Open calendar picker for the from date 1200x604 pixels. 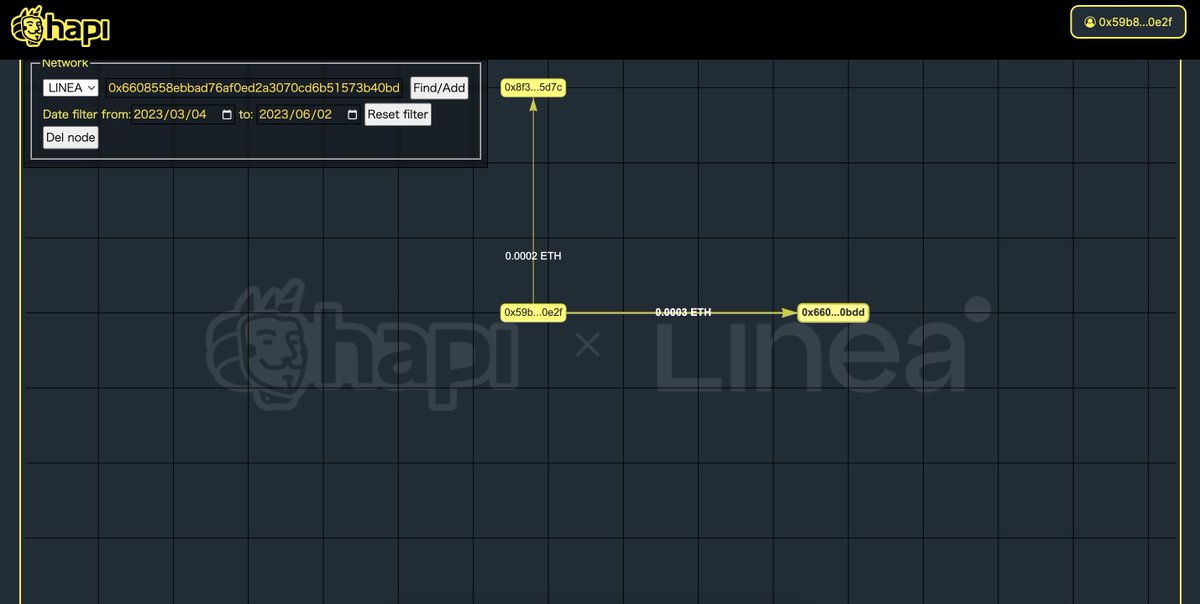pyautogui.click(x=227, y=115)
